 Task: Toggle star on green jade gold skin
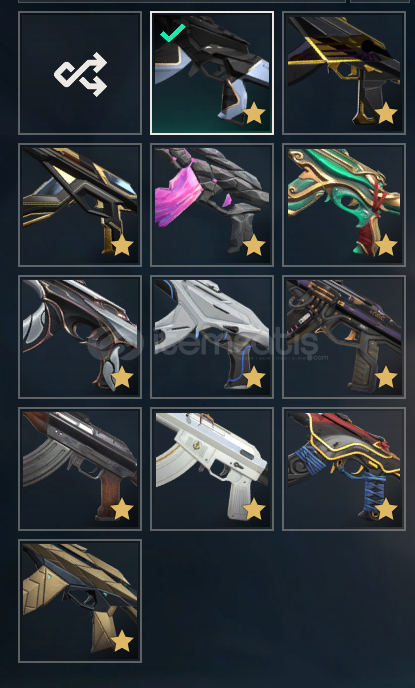(x=386, y=245)
